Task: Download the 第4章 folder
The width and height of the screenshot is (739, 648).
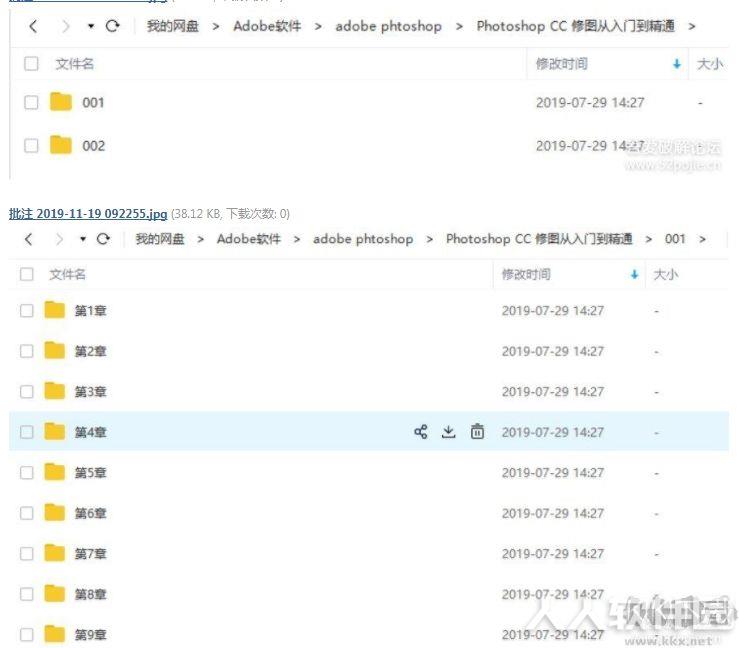Action: tap(449, 432)
